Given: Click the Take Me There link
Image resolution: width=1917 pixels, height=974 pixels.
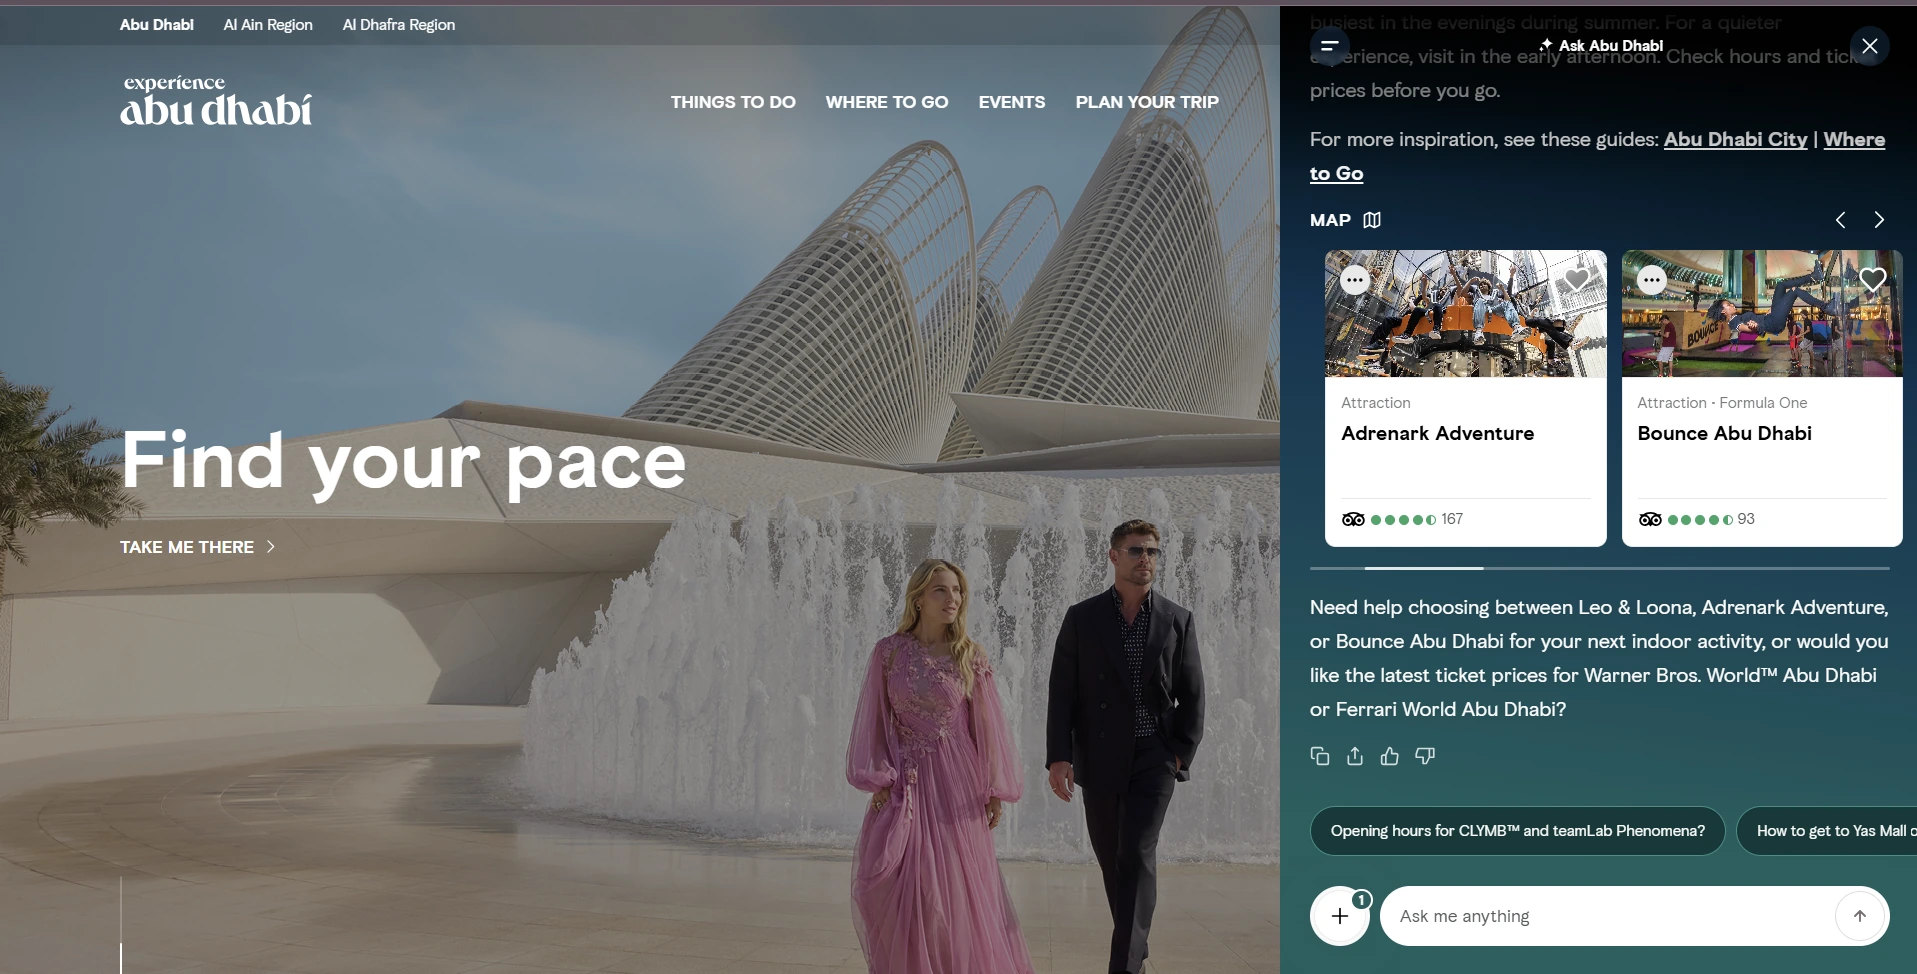Looking at the screenshot, I should (x=198, y=547).
